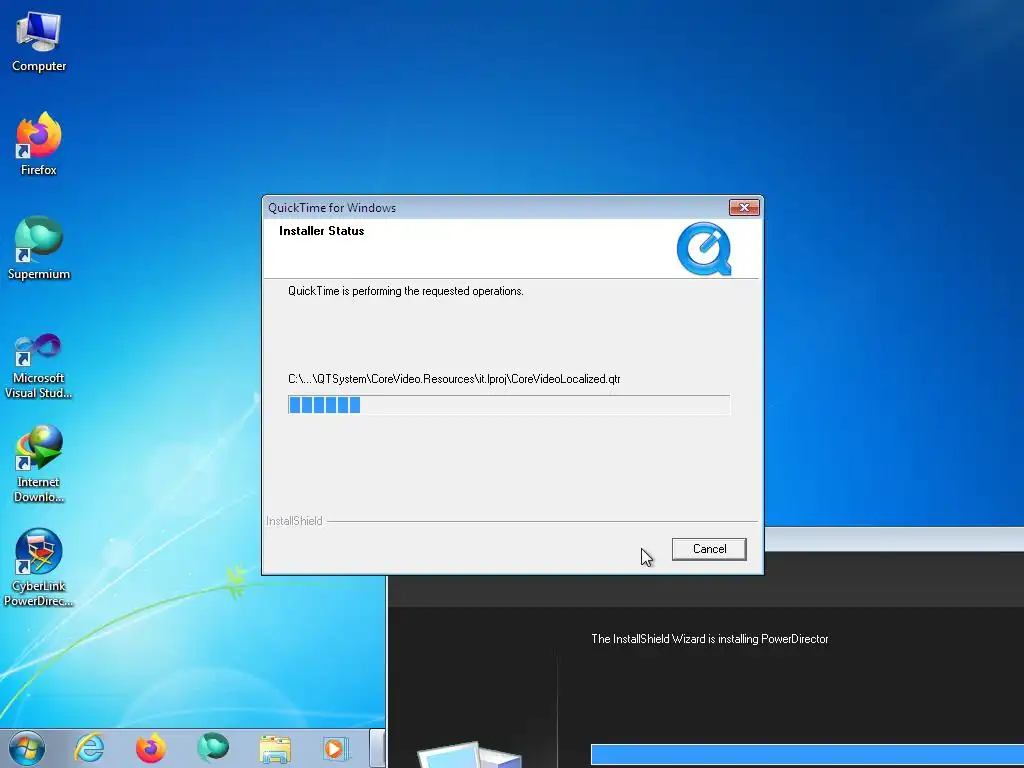
Task: Open Internet Explorer from the taskbar
Action: pos(89,748)
